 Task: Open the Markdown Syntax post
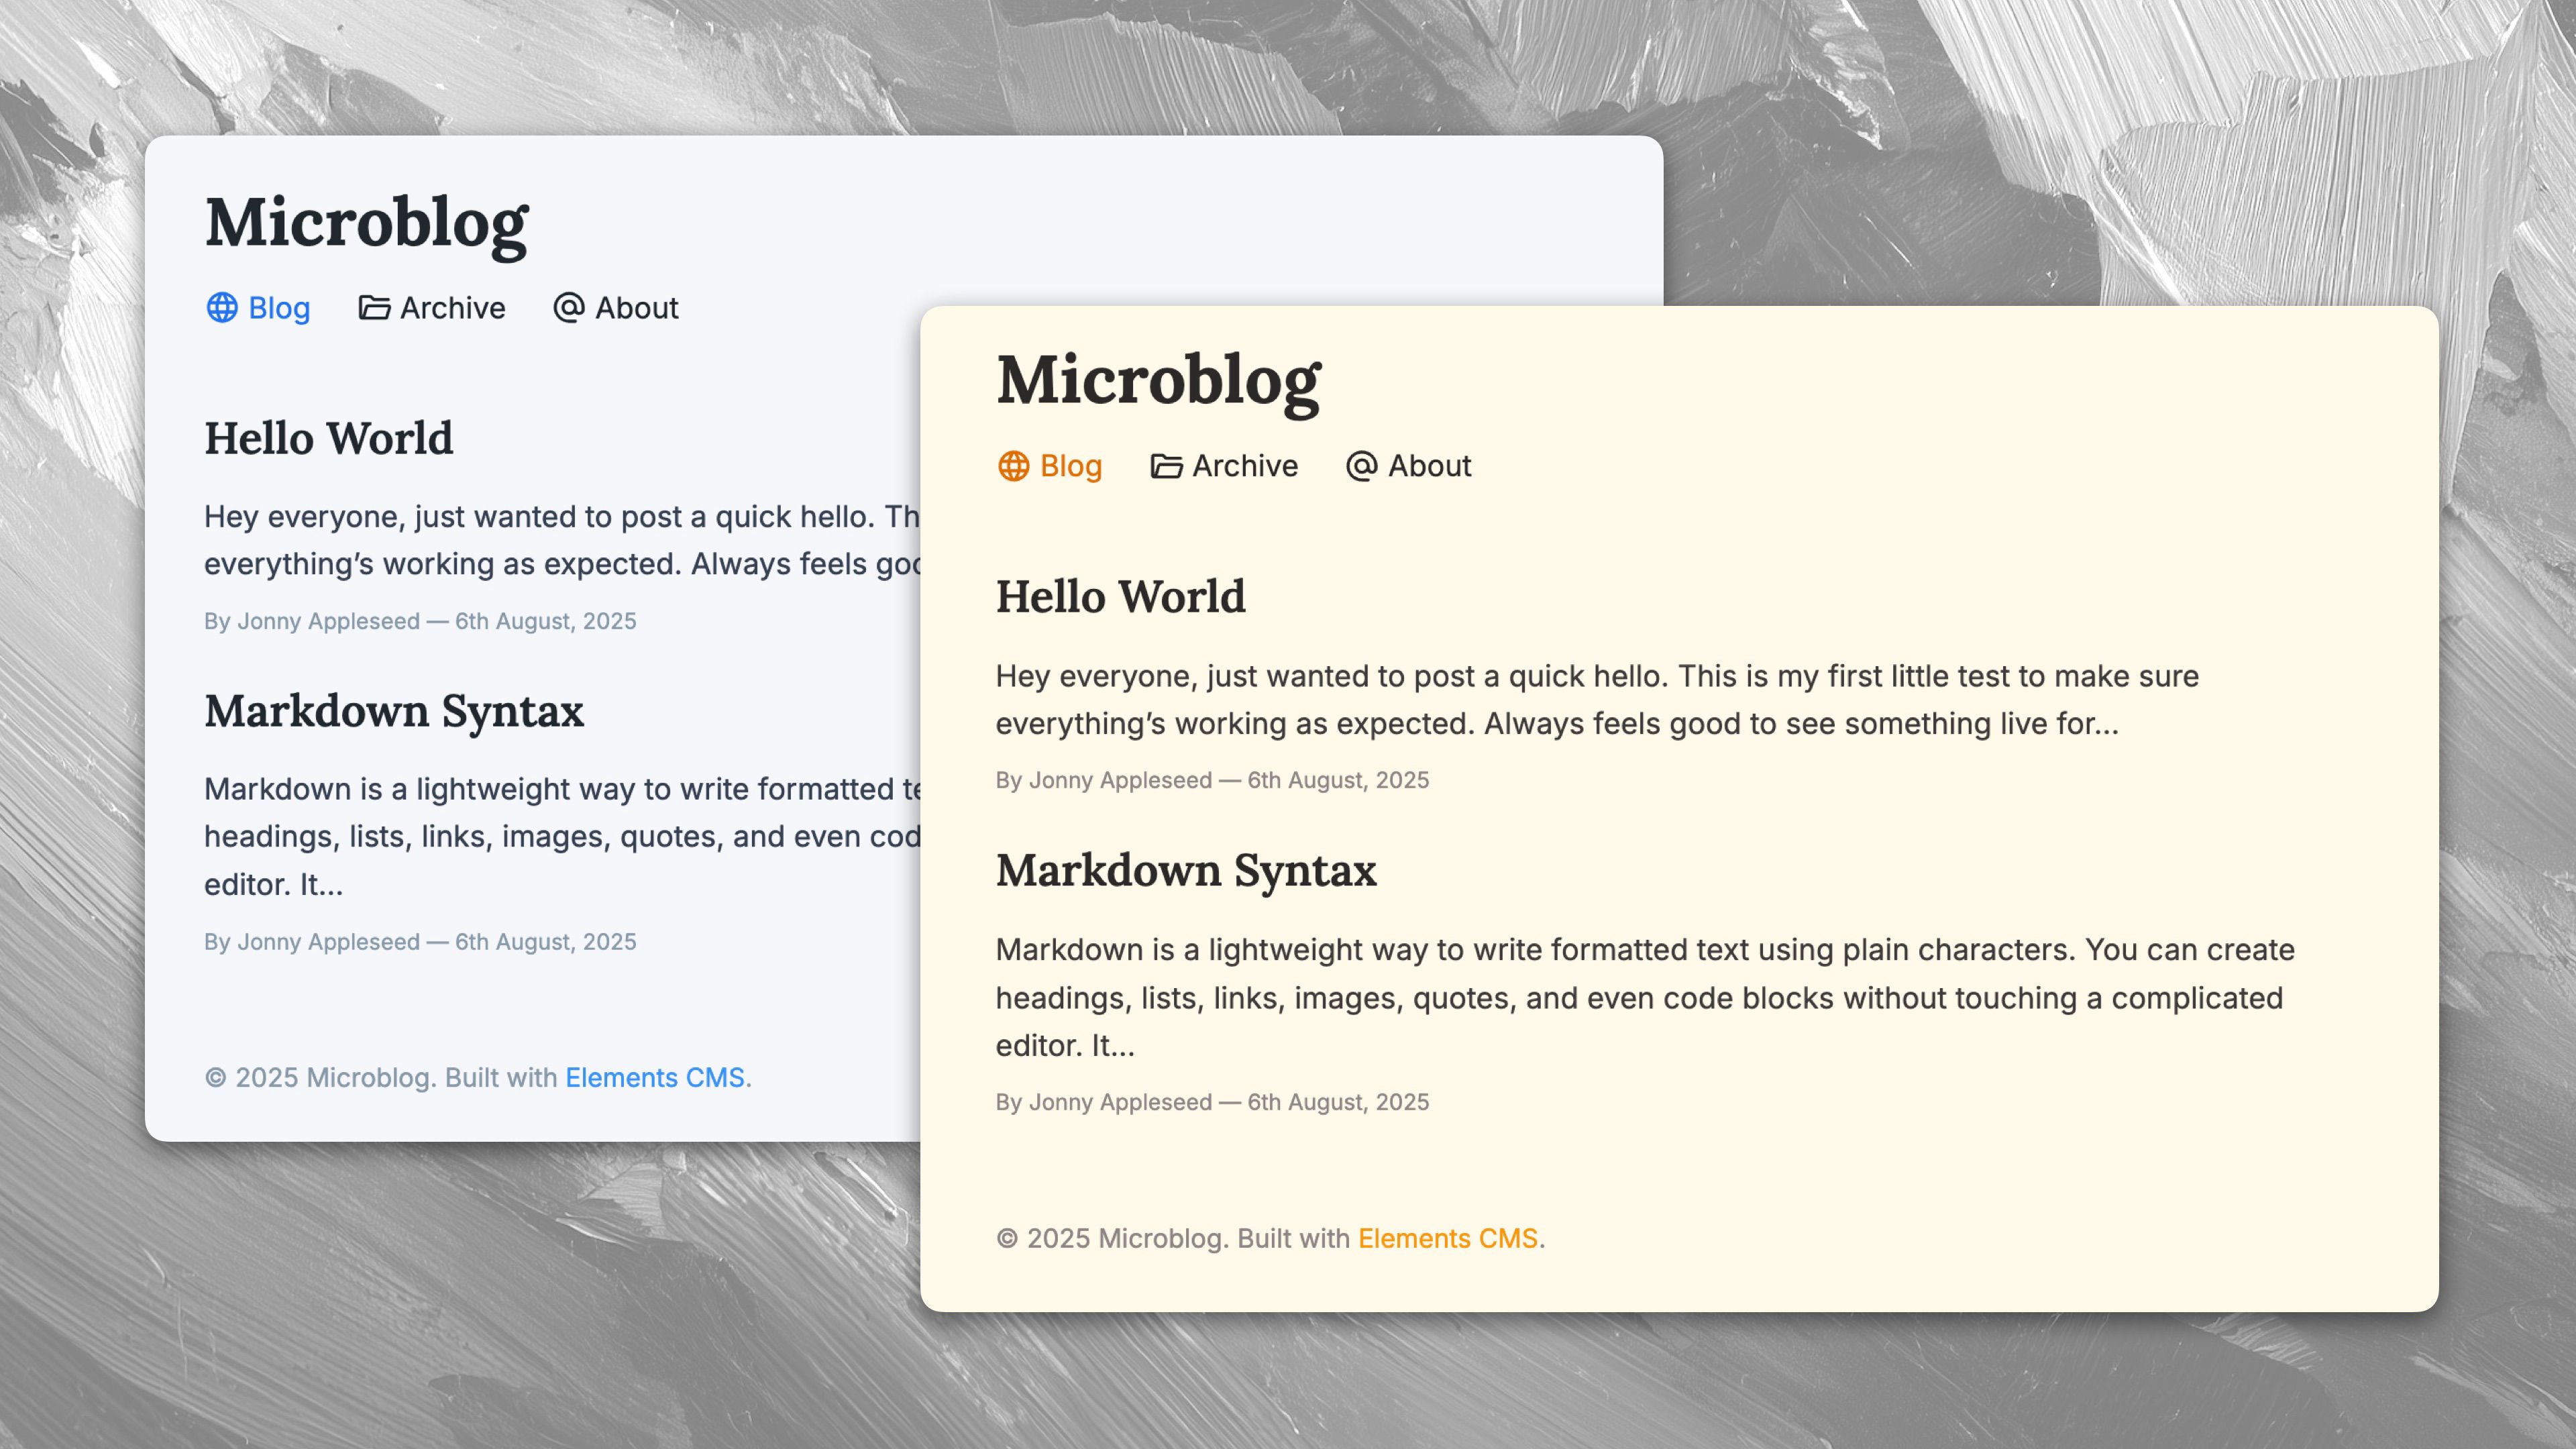tap(1186, 871)
